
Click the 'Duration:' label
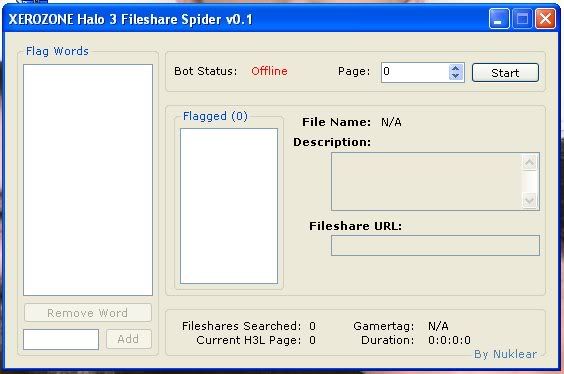[387, 340]
